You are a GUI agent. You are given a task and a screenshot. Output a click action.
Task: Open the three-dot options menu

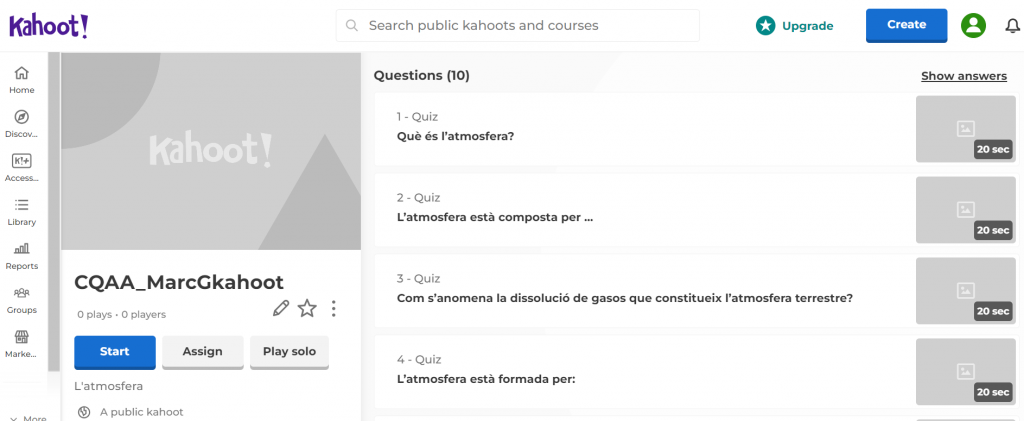[x=333, y=309]
